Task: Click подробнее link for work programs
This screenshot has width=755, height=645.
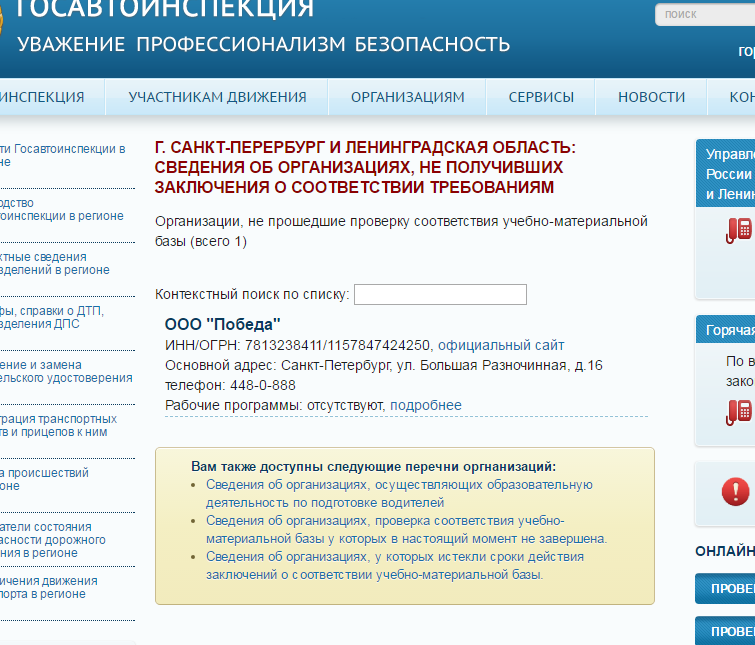Action: point(426,405)
